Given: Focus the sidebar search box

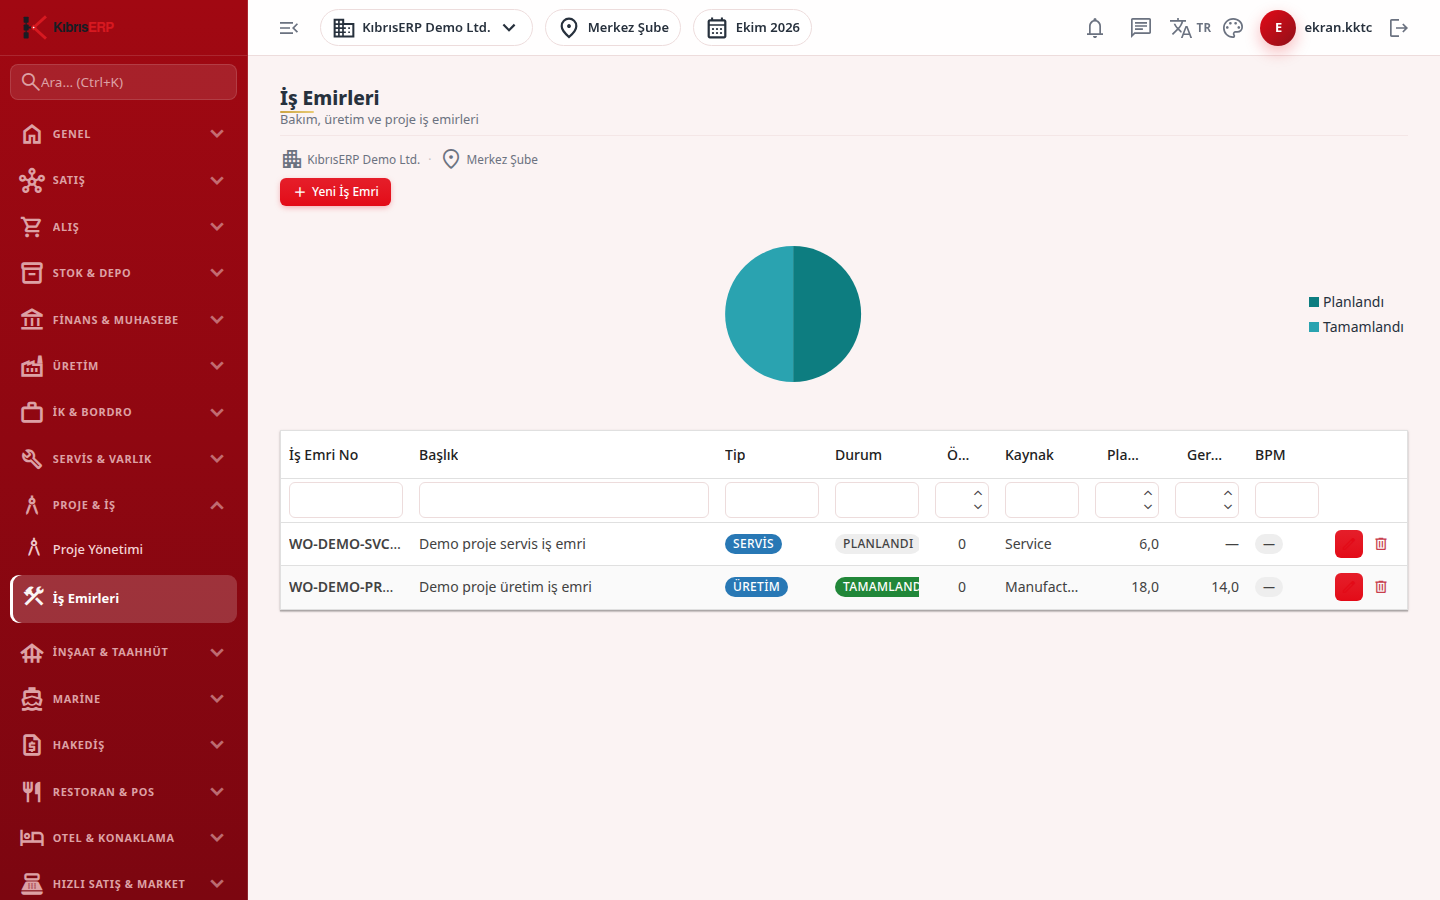Looking at the screenshot, I should [124, 82].
